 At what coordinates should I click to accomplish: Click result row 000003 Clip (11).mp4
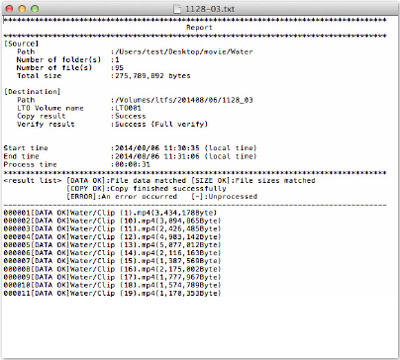112,229
